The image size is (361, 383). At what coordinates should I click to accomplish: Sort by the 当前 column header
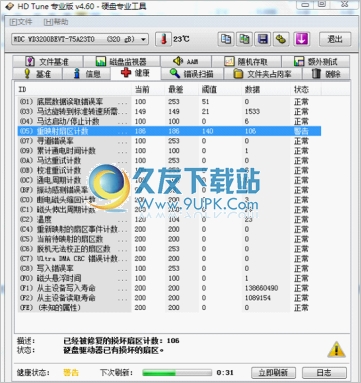pyautogui.click(x=148, y=89)
